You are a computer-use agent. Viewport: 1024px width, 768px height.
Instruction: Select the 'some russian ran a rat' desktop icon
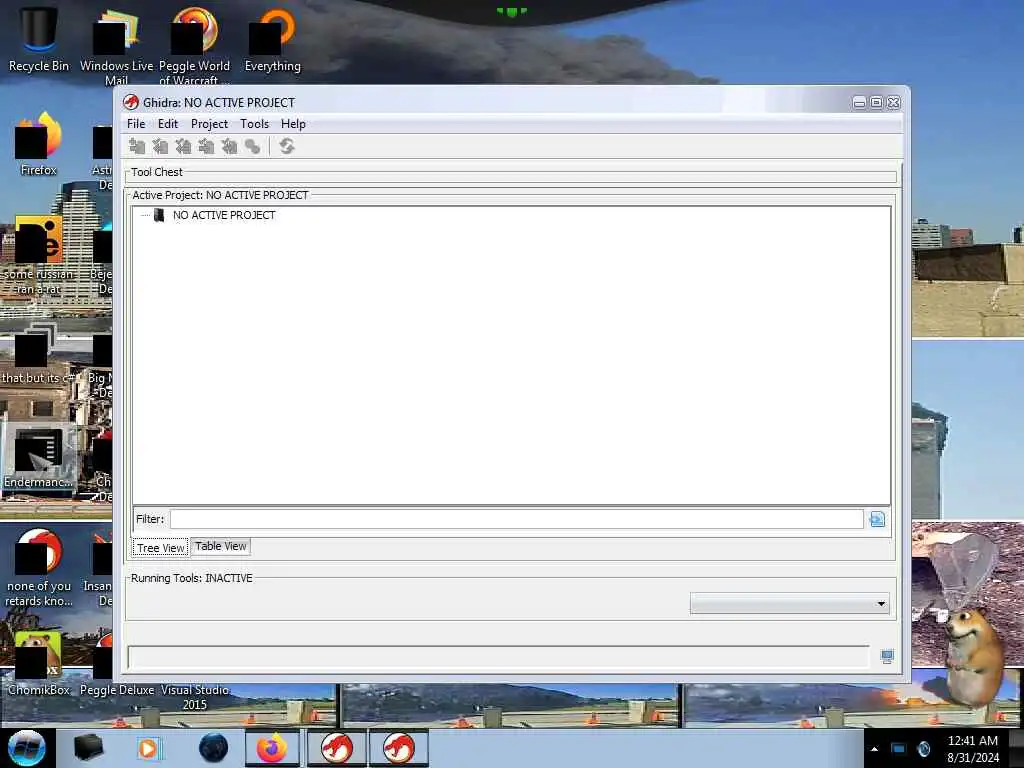[39, 255]
